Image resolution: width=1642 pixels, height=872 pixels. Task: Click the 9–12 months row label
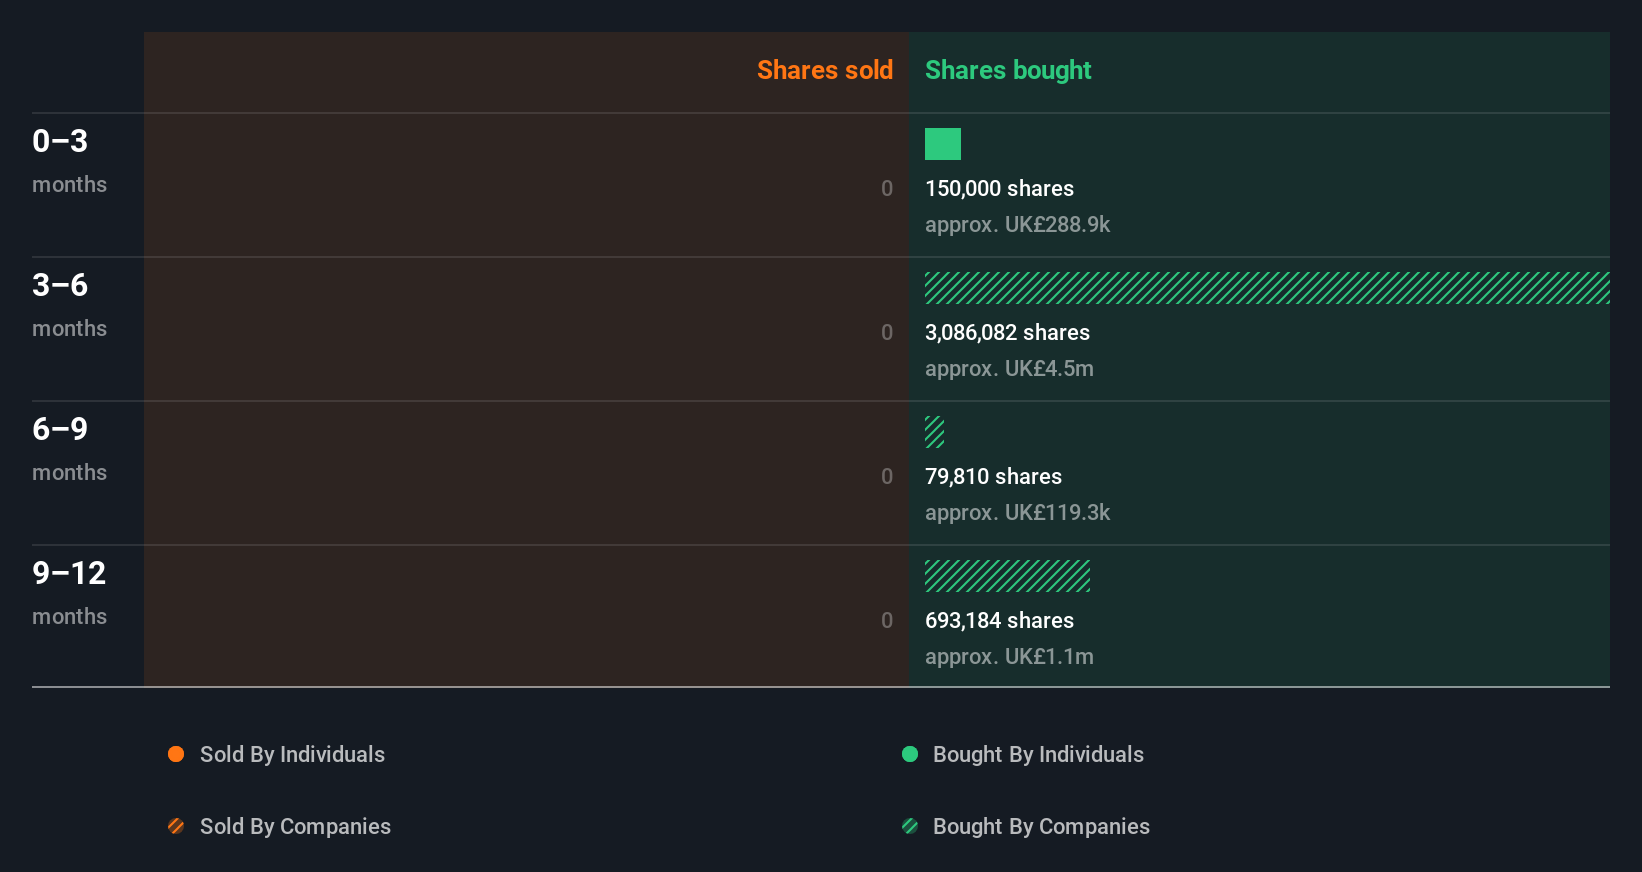pos(69,593)
